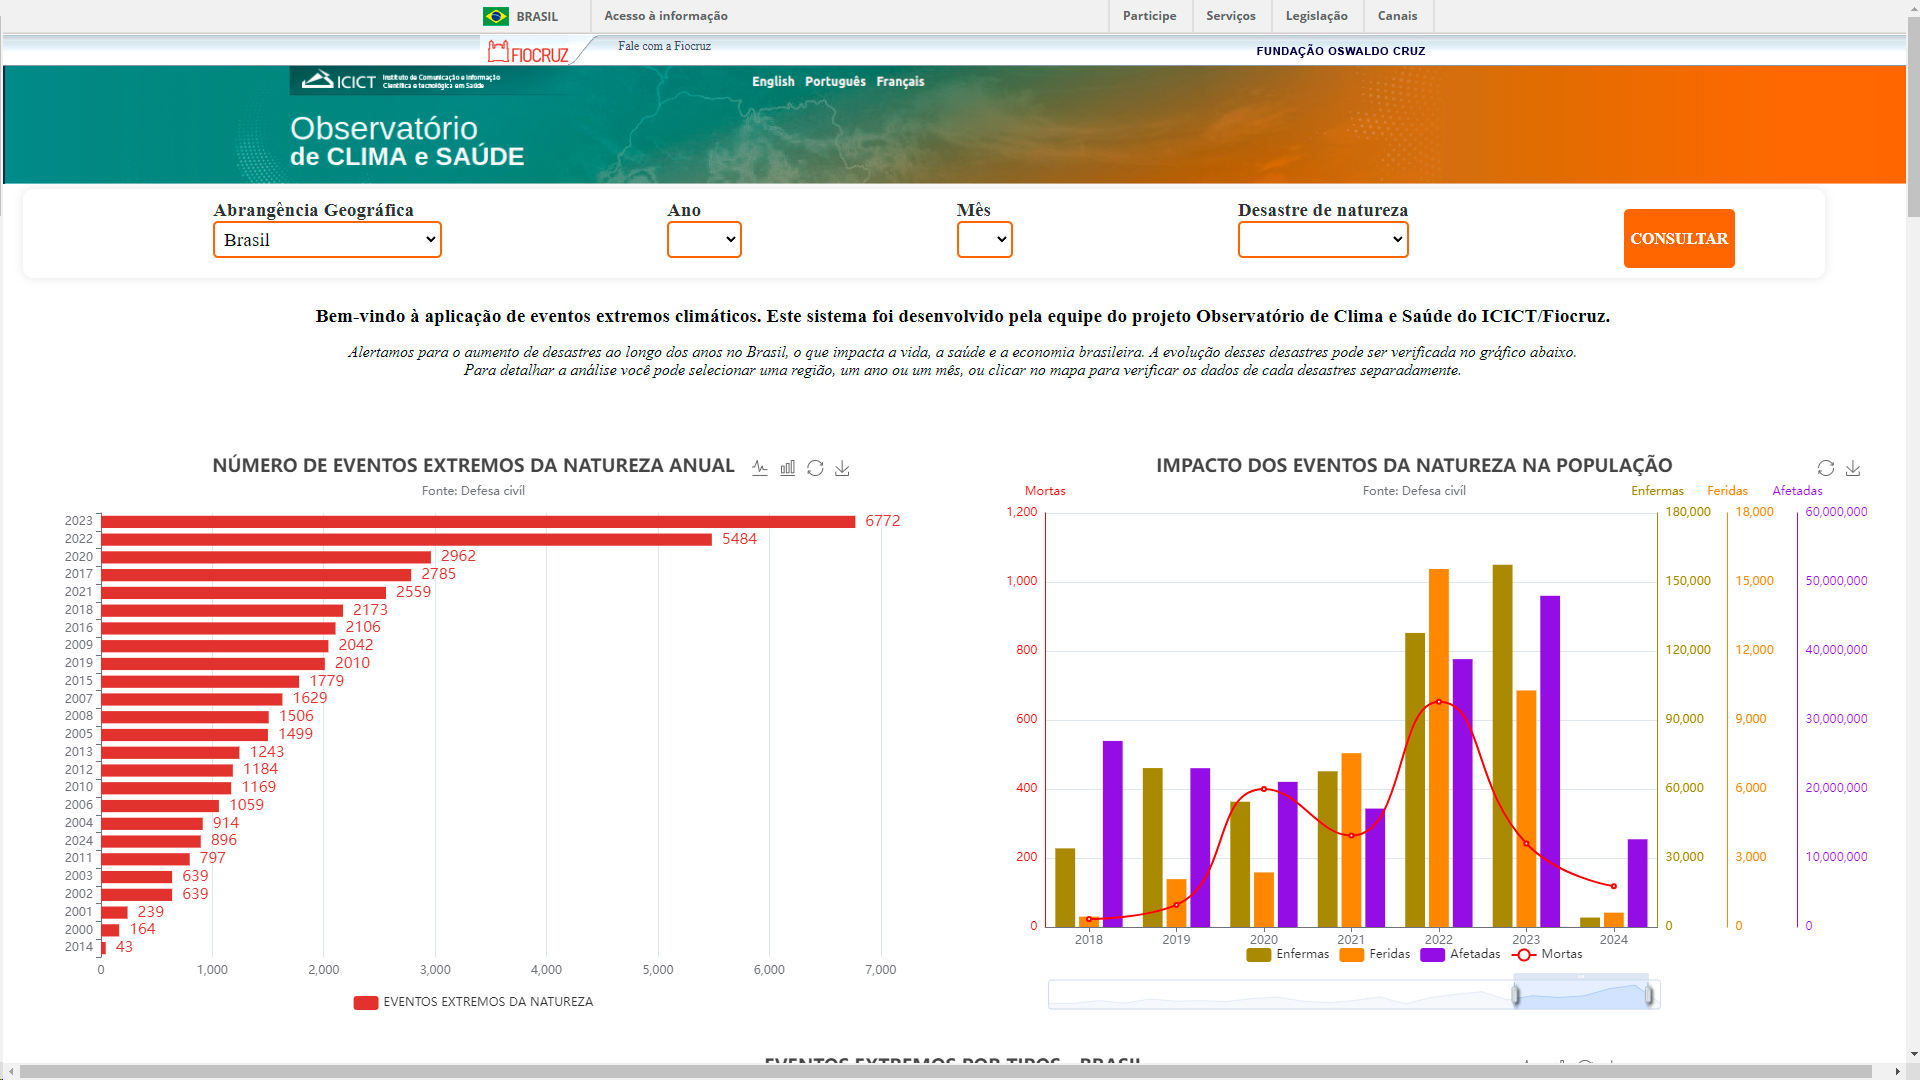The width and height of the screenshot is (1920, 1080).
Task: Click the Observatório de Clima e Saúde title
Action: 407,141
